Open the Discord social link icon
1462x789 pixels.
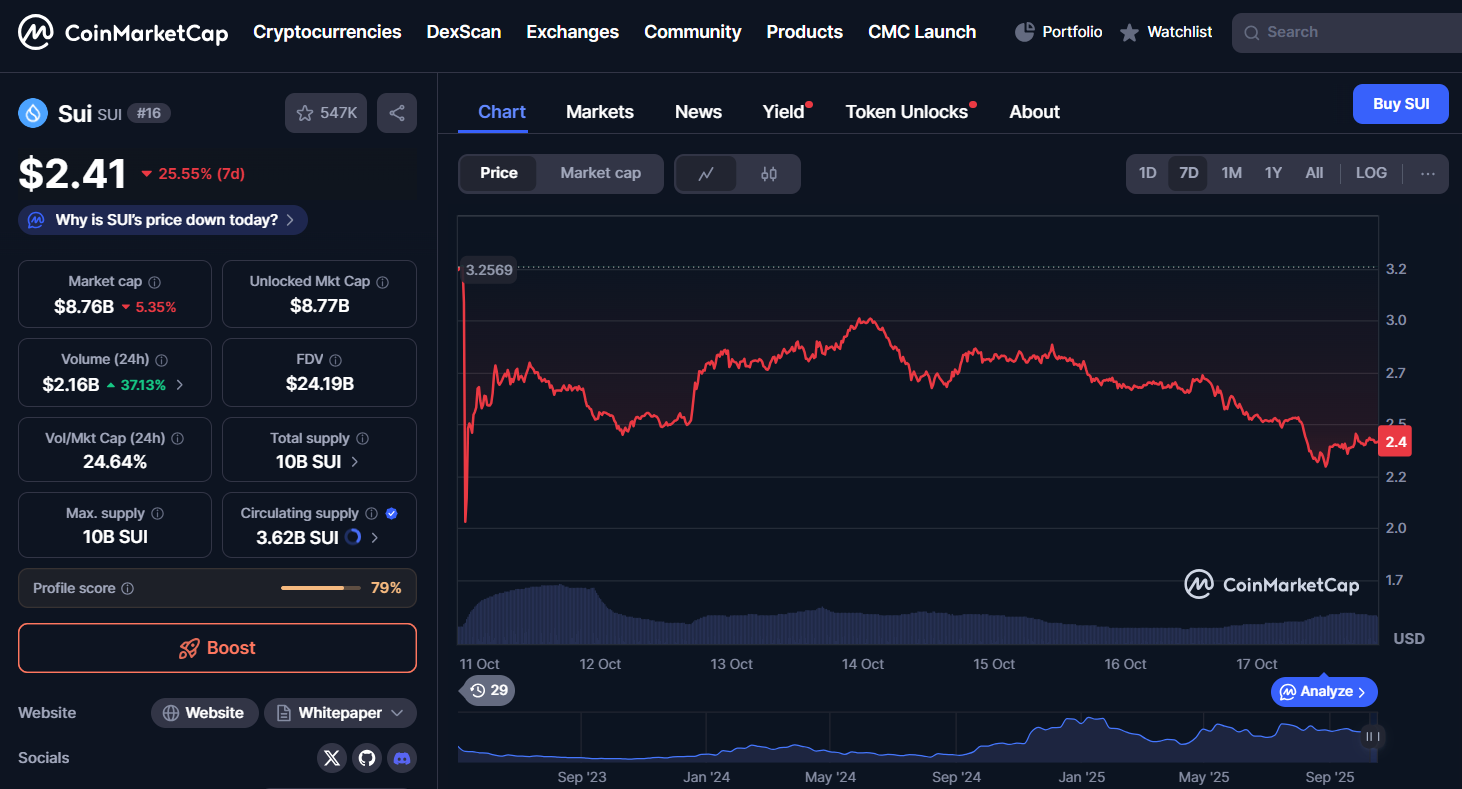pos(402,758)
